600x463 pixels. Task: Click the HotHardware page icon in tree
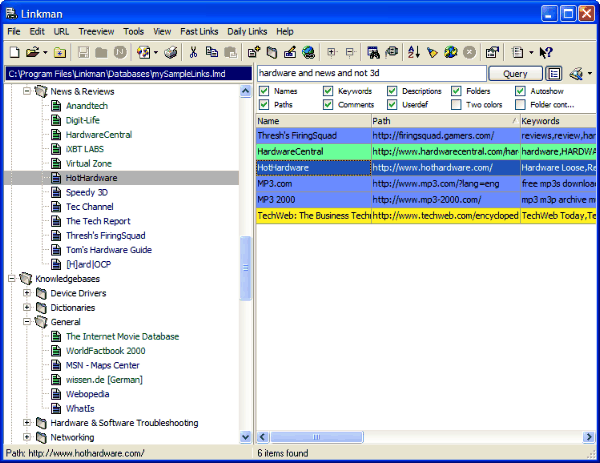[x=56, y=178]
